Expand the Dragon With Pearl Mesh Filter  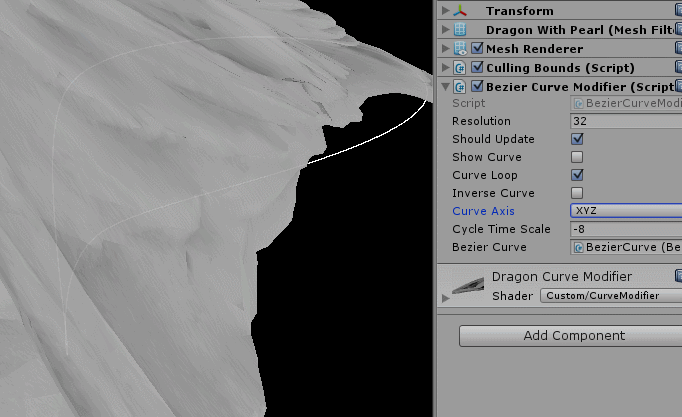point(445,29)
